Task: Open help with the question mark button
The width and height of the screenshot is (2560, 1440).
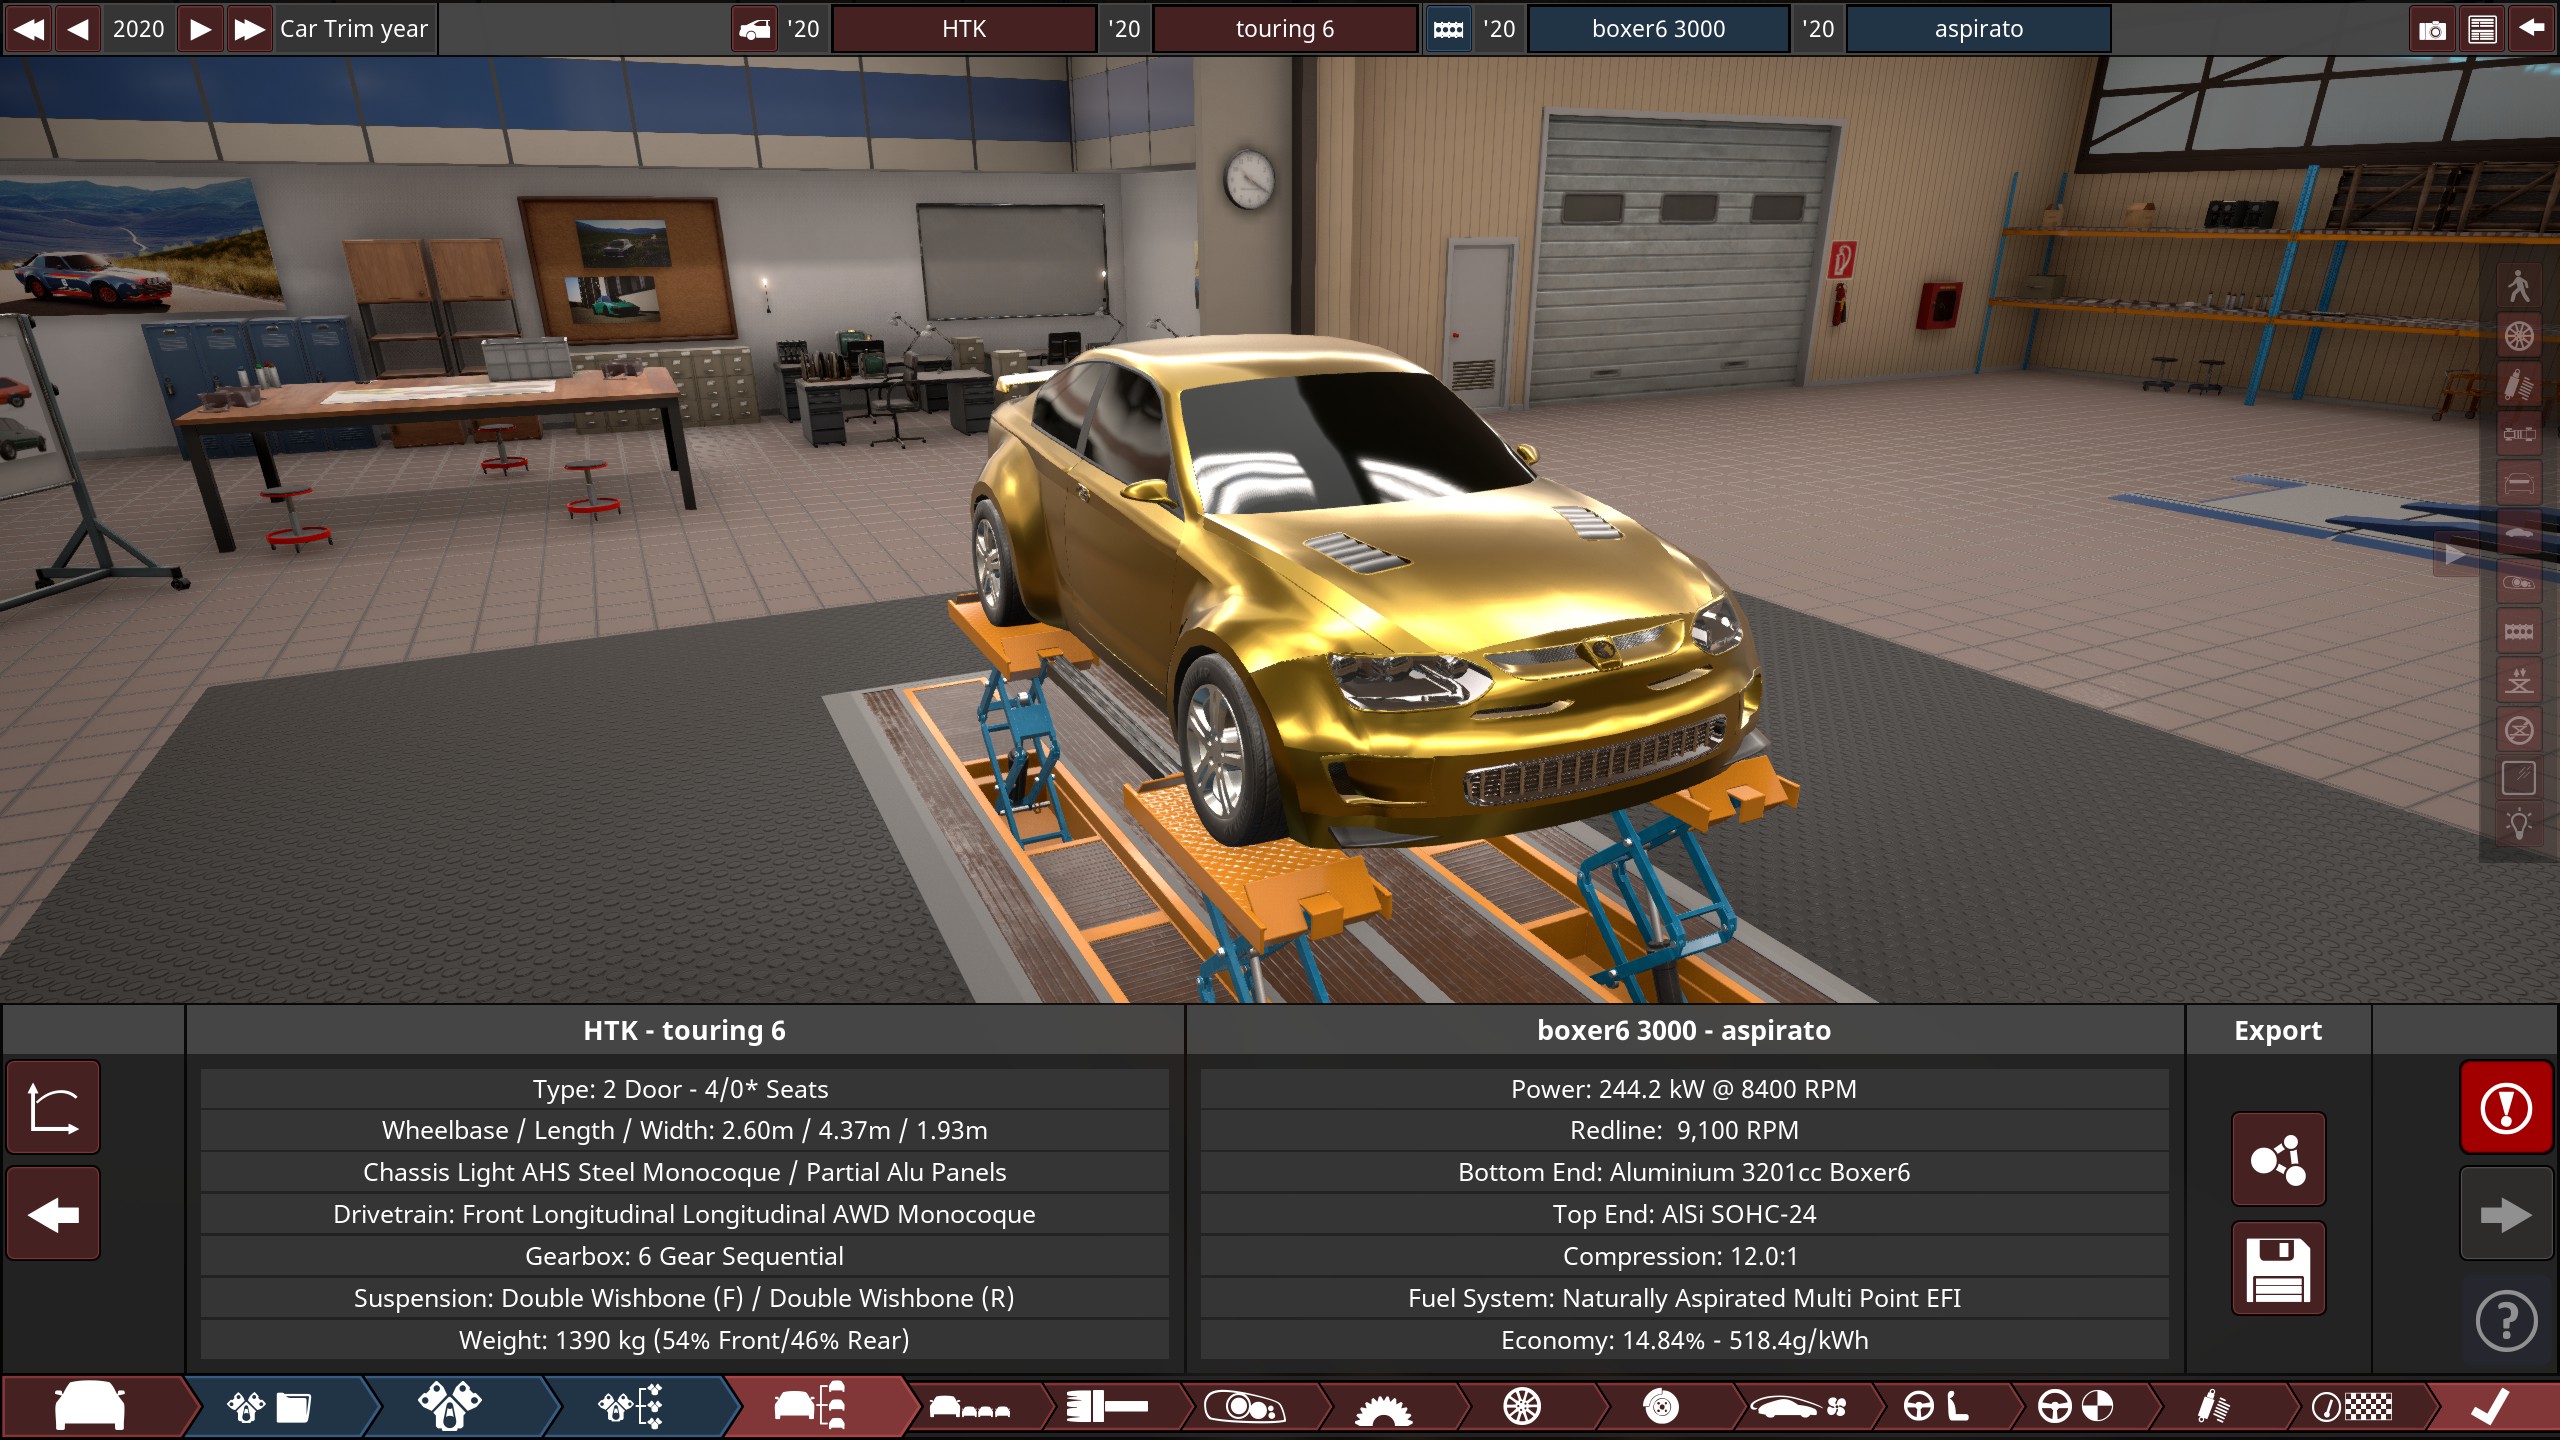Action: click(2506, 1321)
